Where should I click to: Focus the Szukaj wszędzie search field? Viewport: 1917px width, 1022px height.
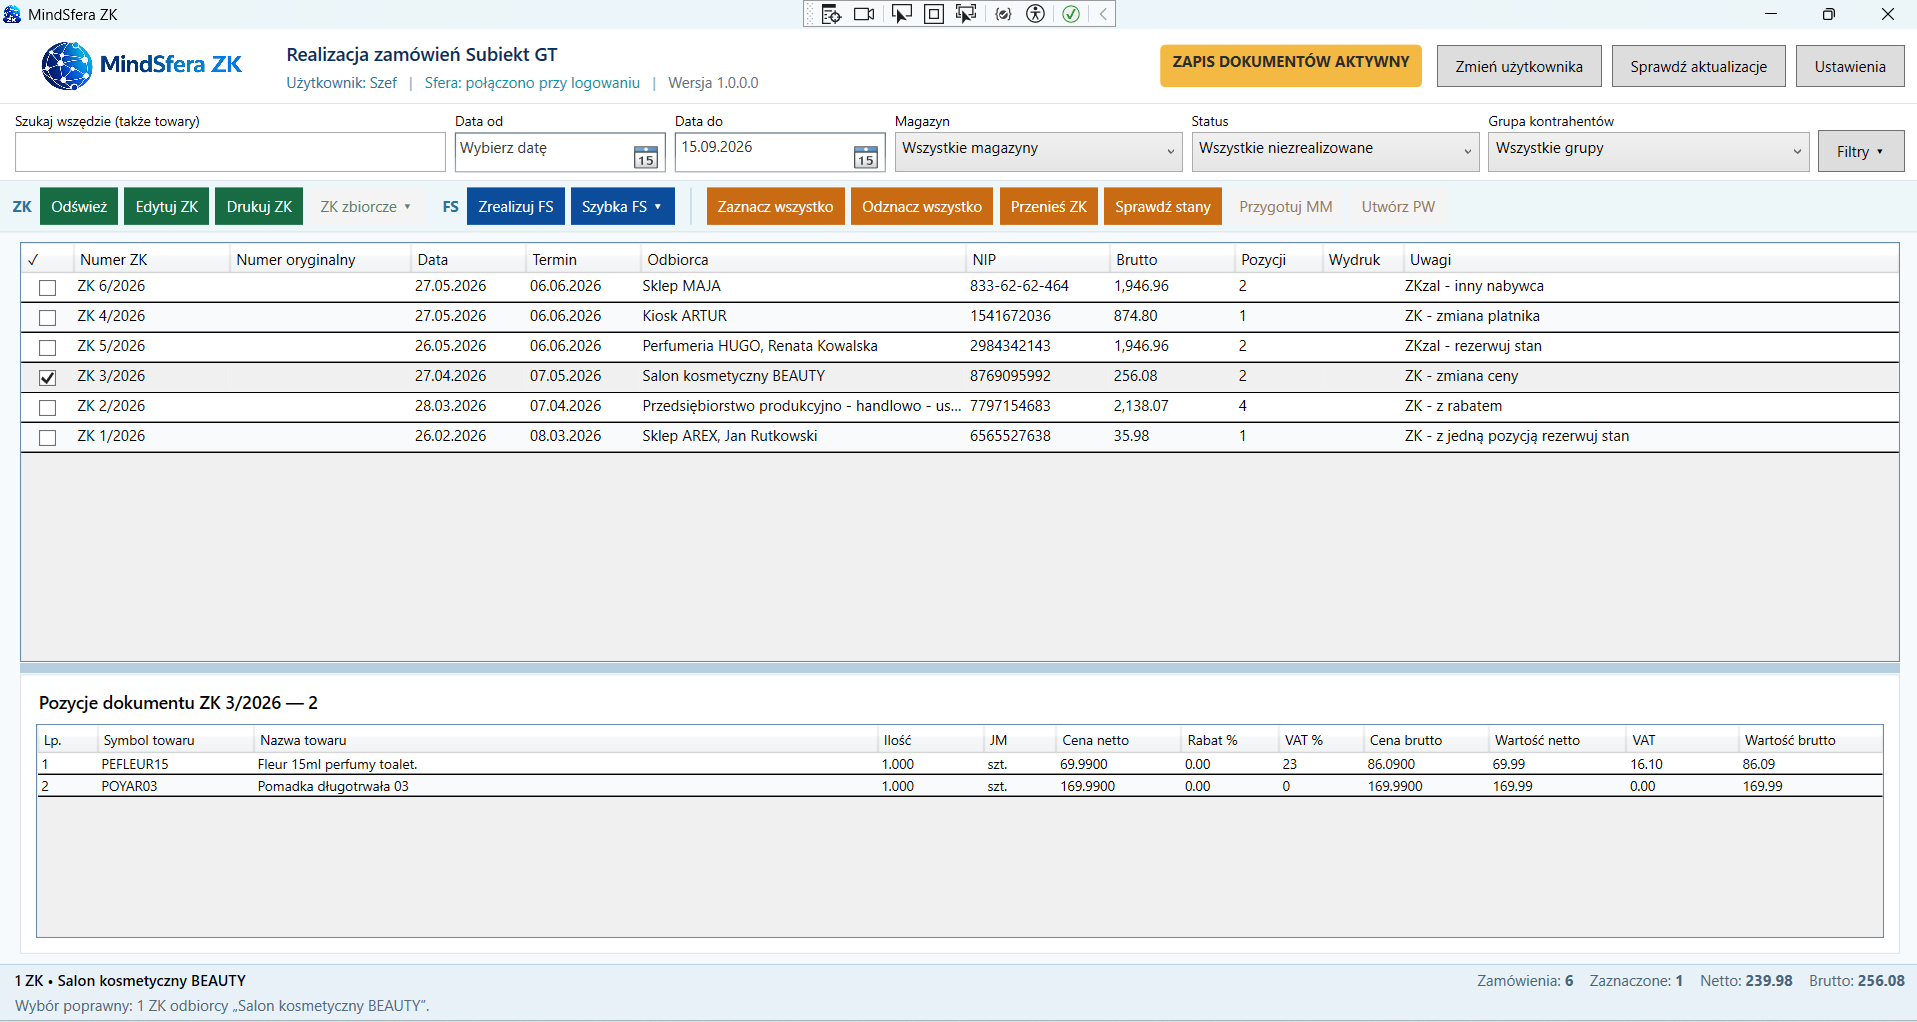230,152
